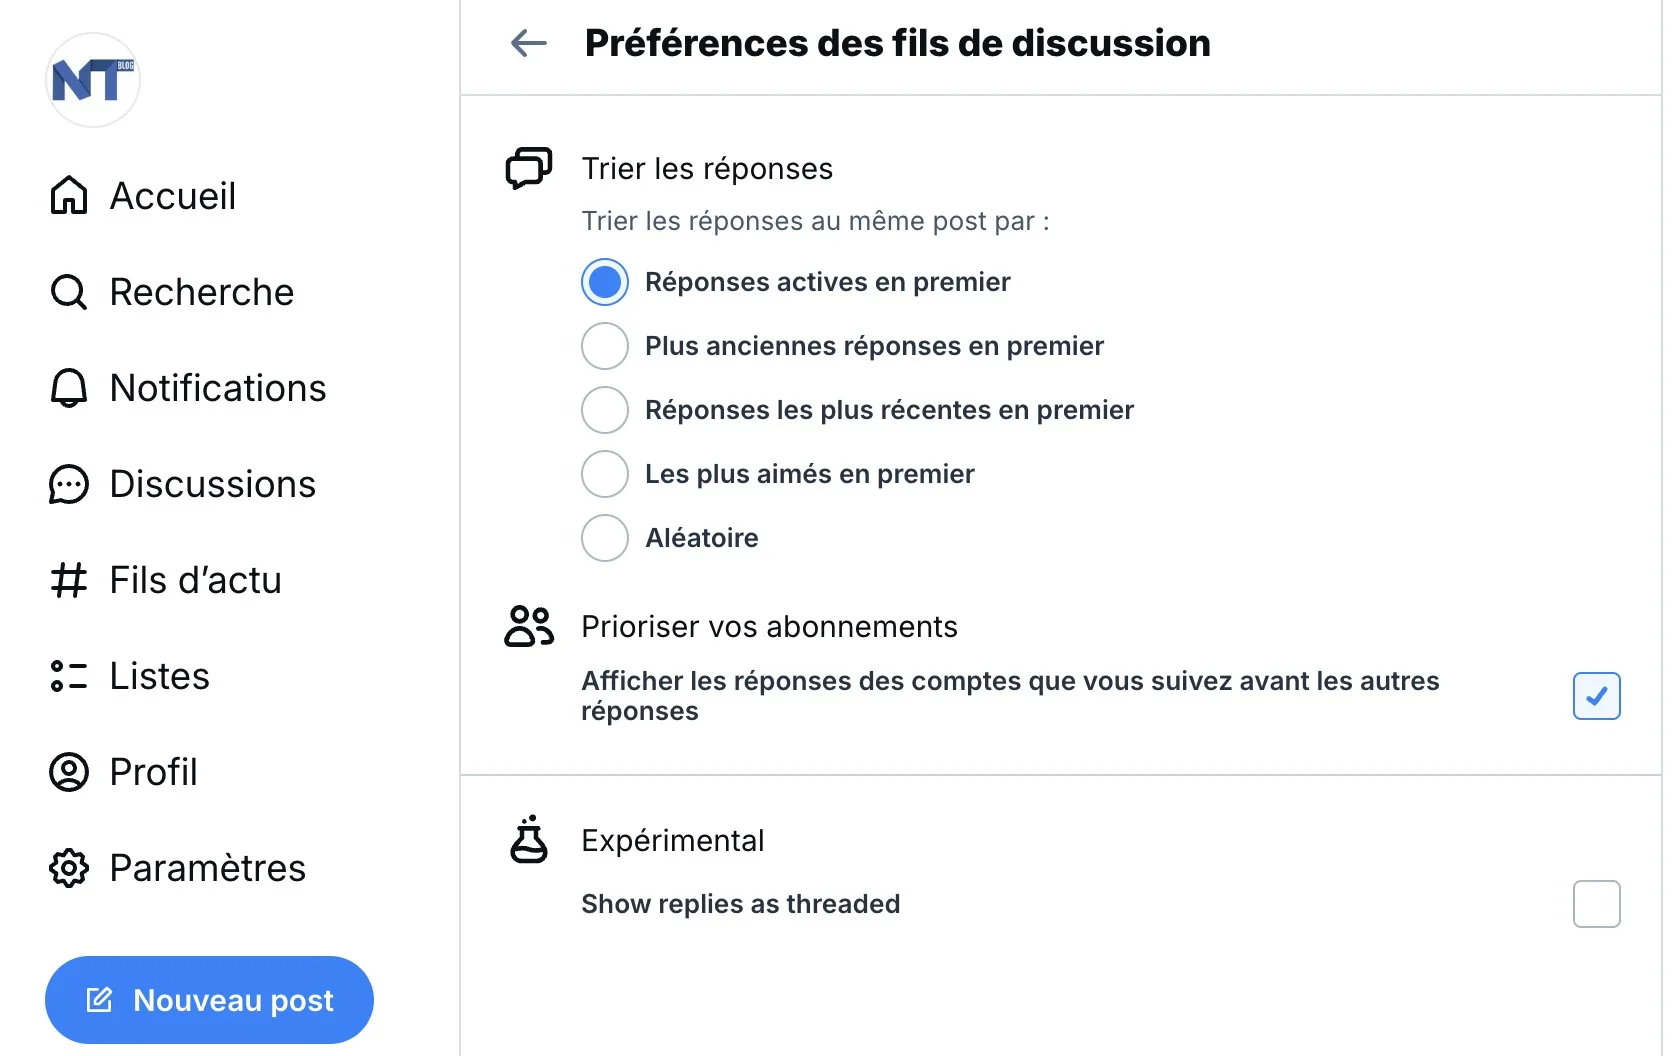
Task: Click the Listes icon in sidebar
Action: [68, 676]
